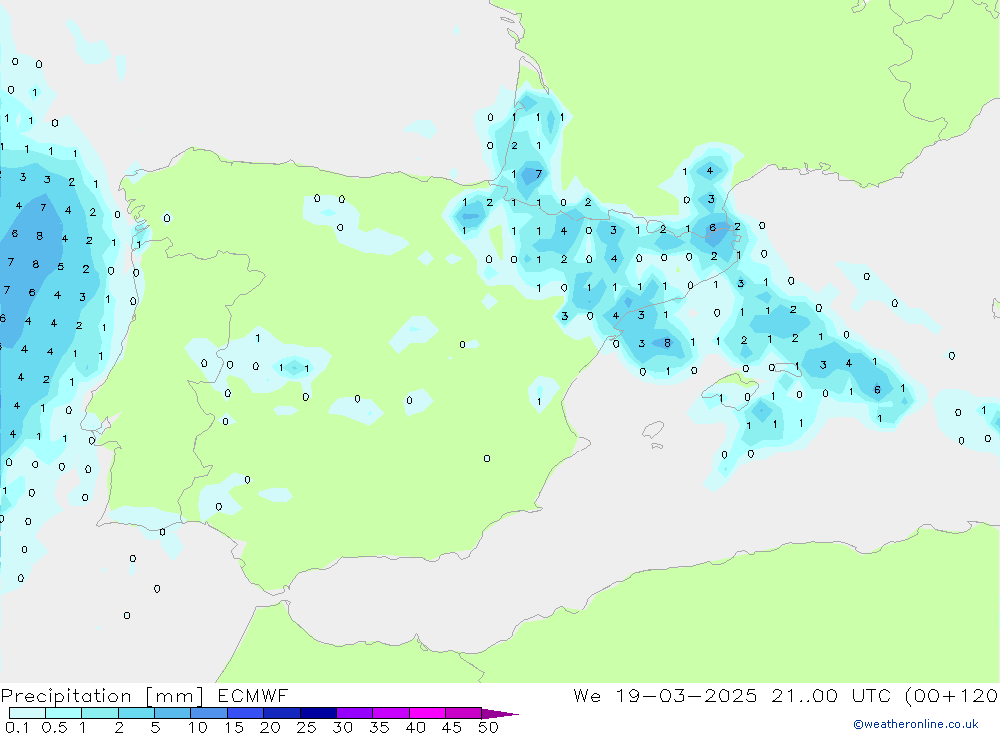Click the weatheronline.co.uk copyright link
Image resolution: width=1000 pixels, height=733 pixels.
915,724
